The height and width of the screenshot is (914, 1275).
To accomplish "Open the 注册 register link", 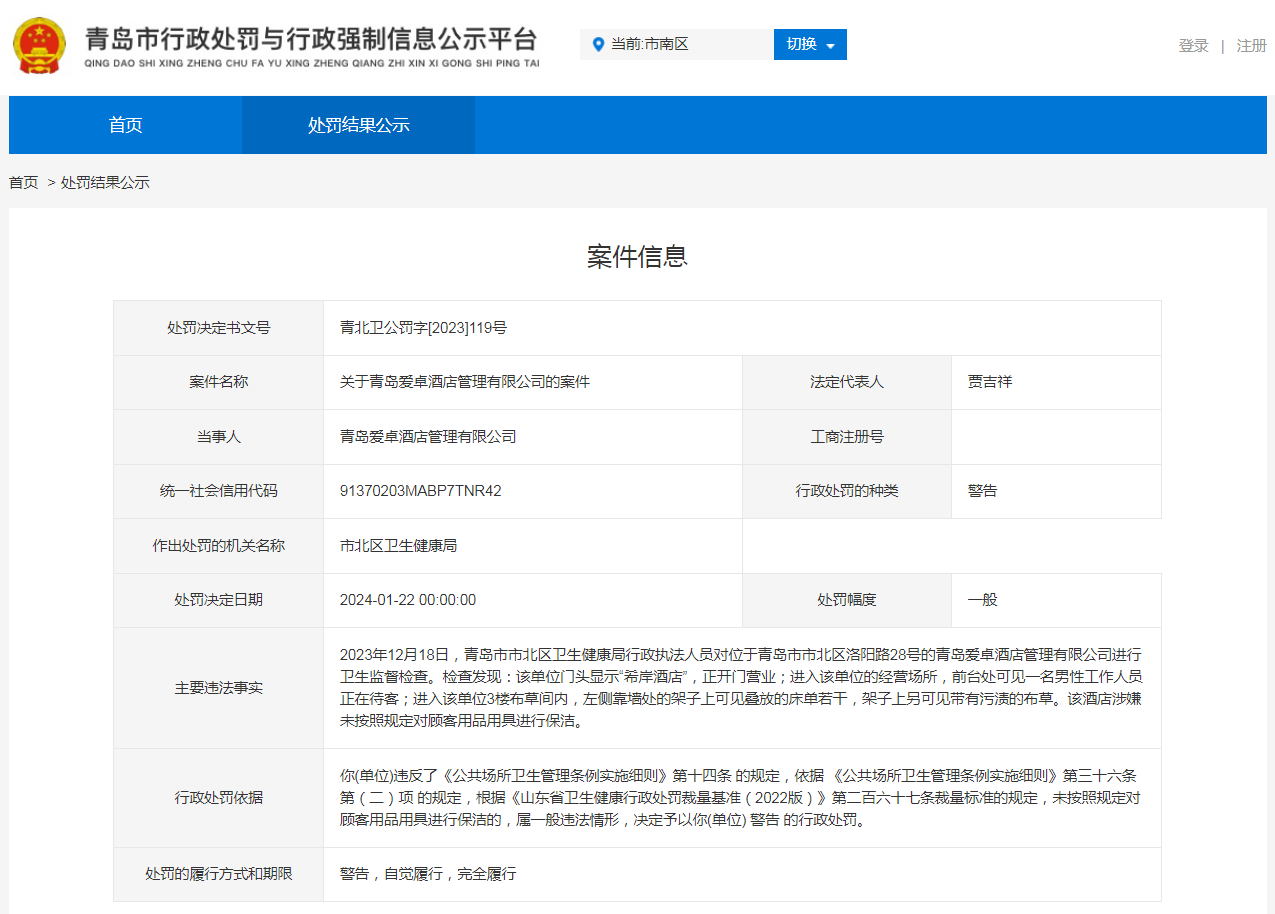I will 1251,45.
